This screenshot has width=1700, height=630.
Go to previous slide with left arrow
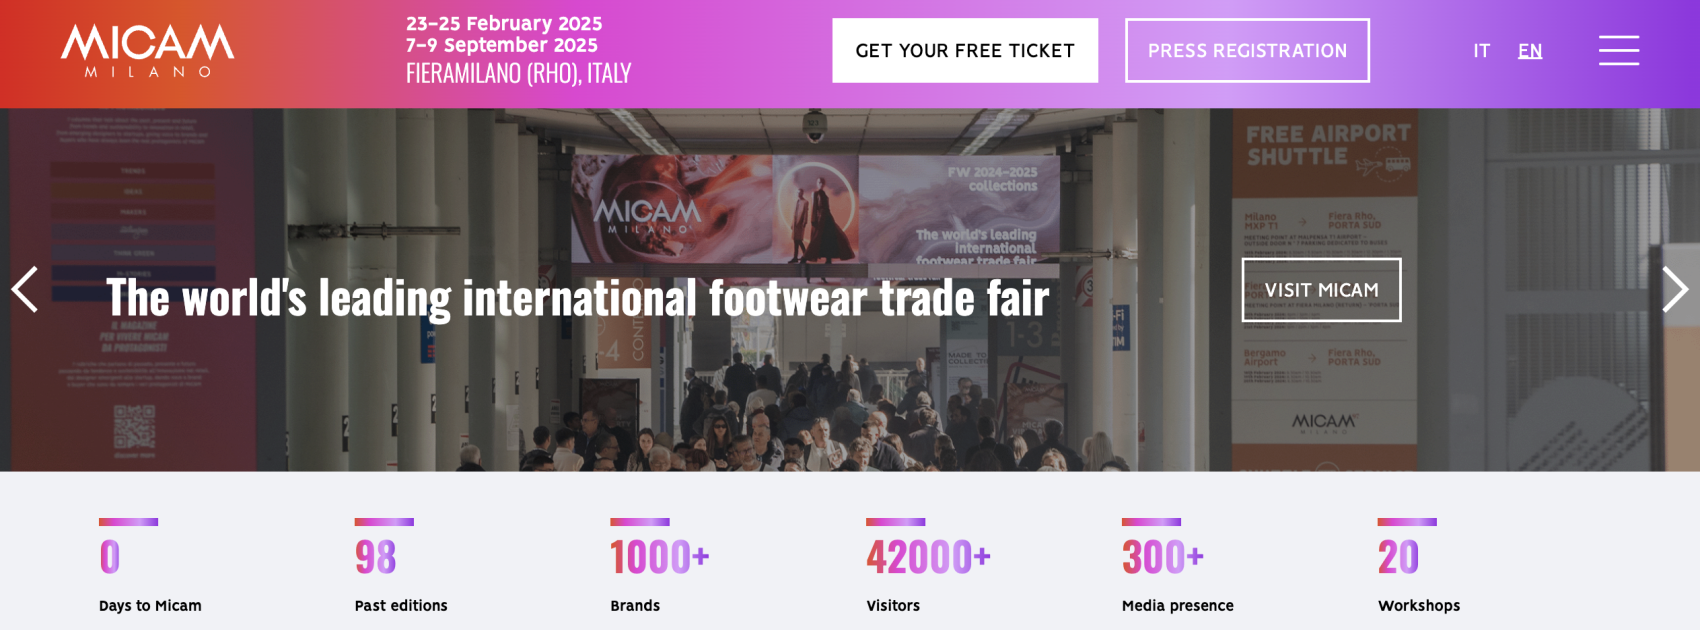pos(25,290)
